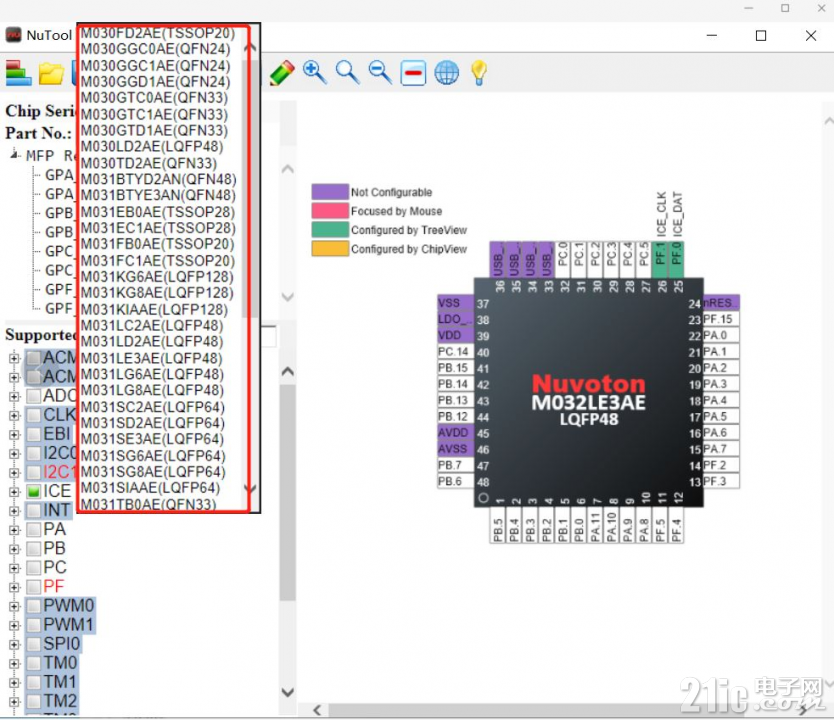Check the PB module checkbox

[x=34, y=549]
